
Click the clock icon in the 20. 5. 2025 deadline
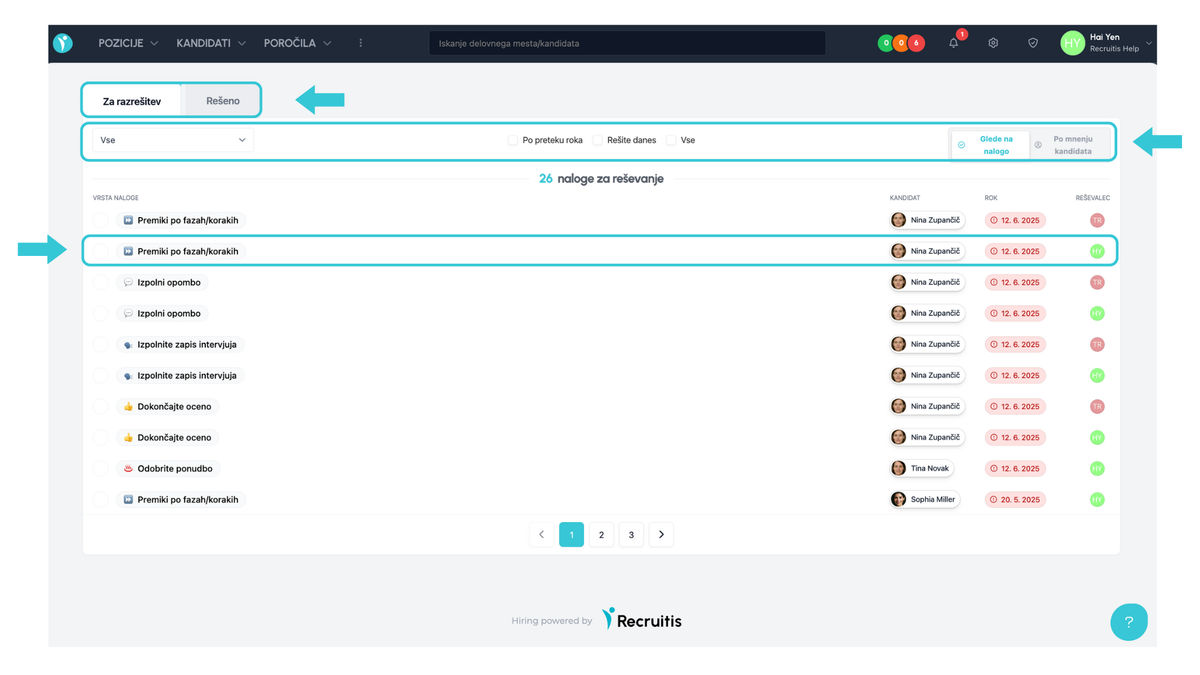(x=994, y=499)
